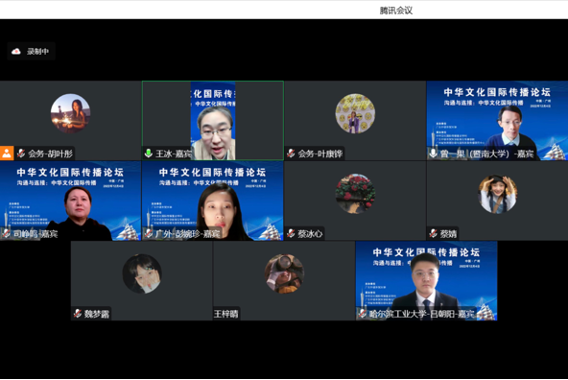This screenshot has width=568, height=380.
Task: Click muted mic icon of 蔡婧
Action: pyautogui.click(x=433, y=234)
